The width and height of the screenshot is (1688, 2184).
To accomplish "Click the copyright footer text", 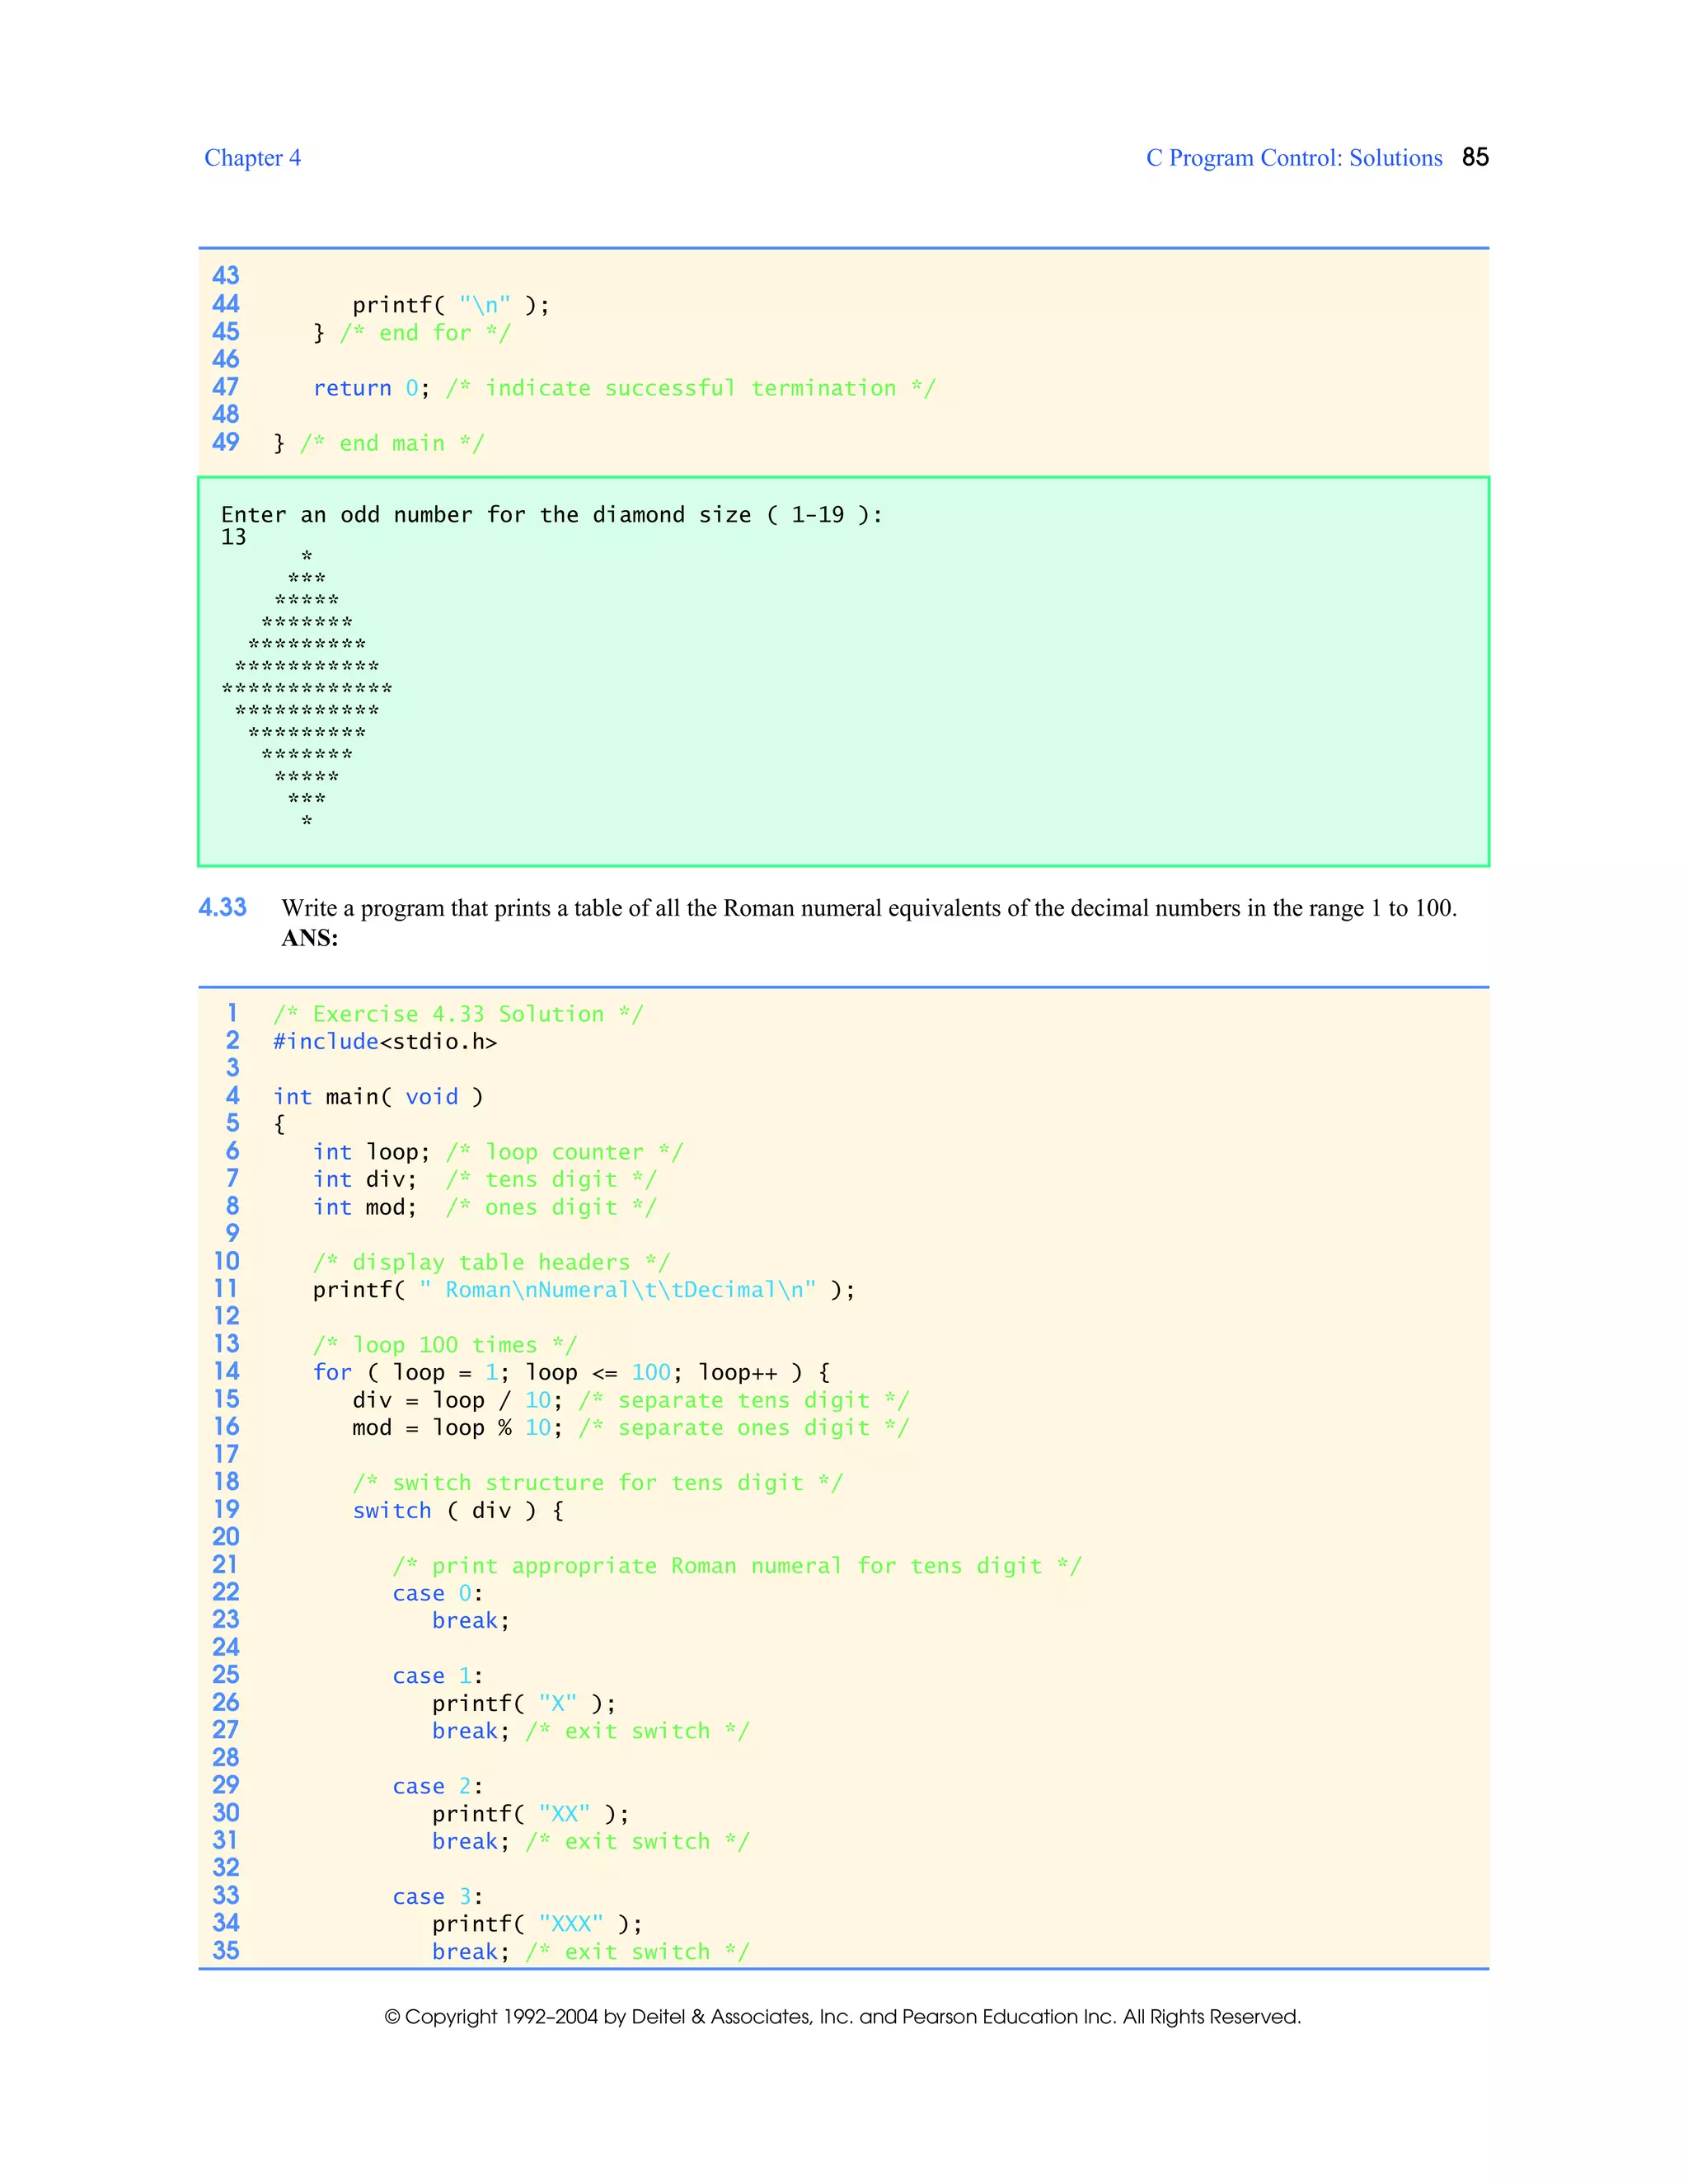I will [x=843, y=2017].
